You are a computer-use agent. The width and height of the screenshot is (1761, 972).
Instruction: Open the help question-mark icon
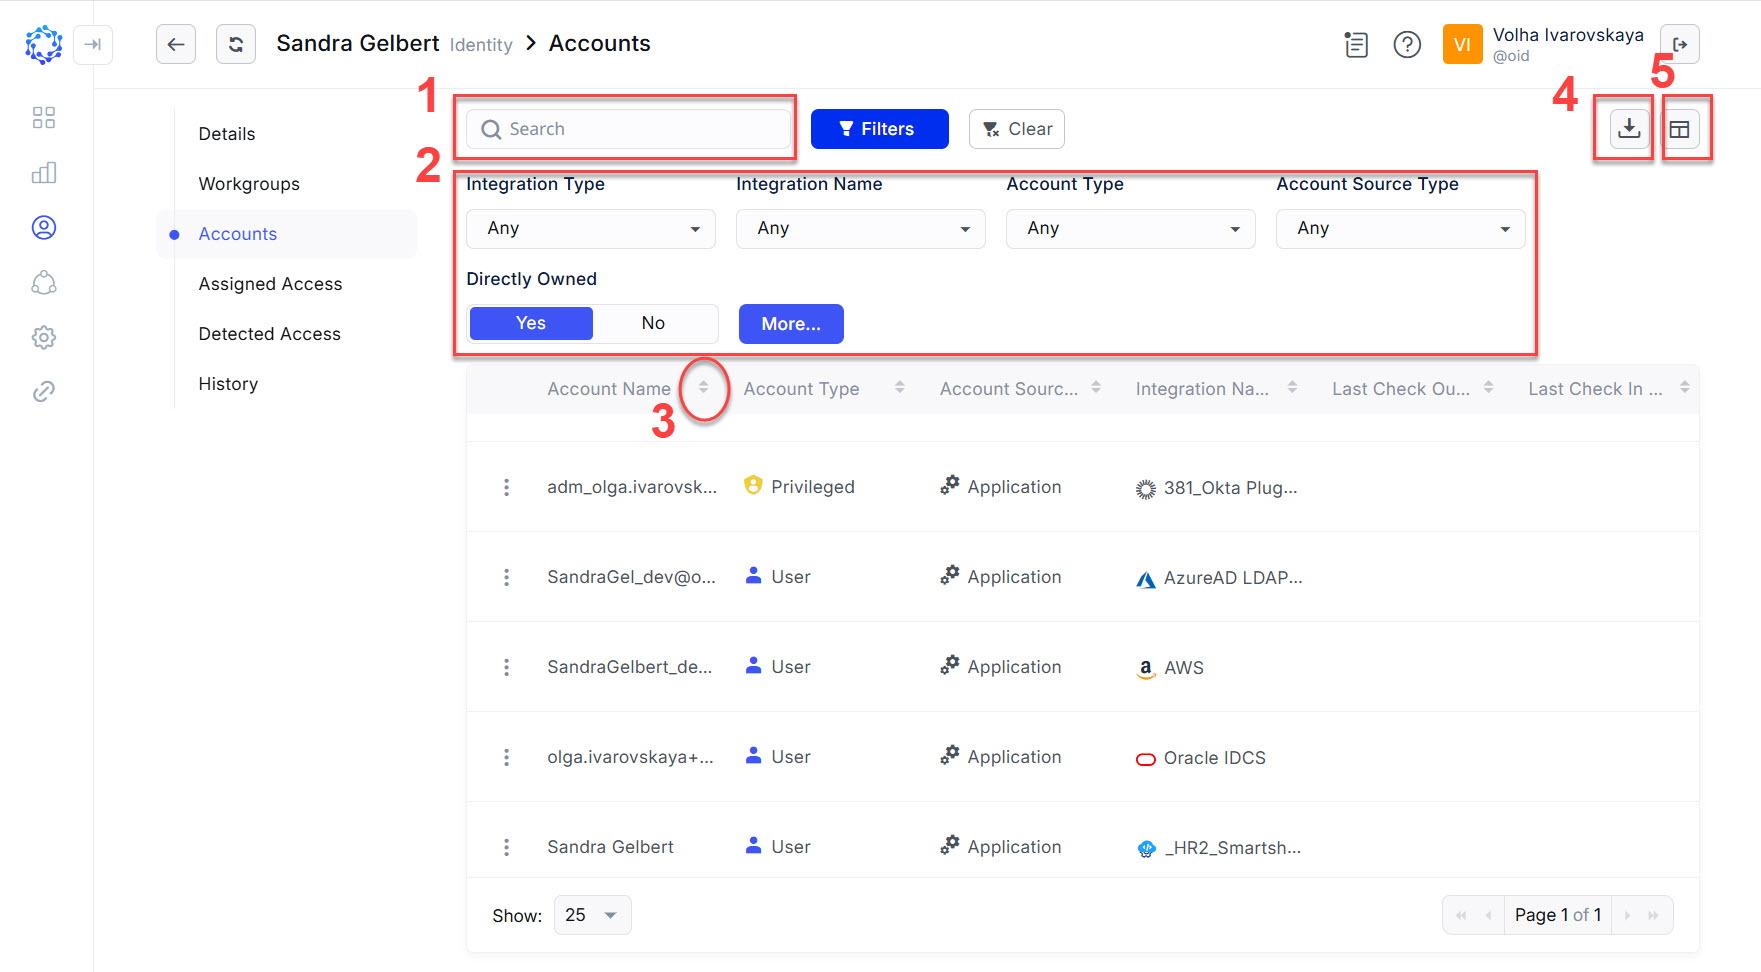1407,44
